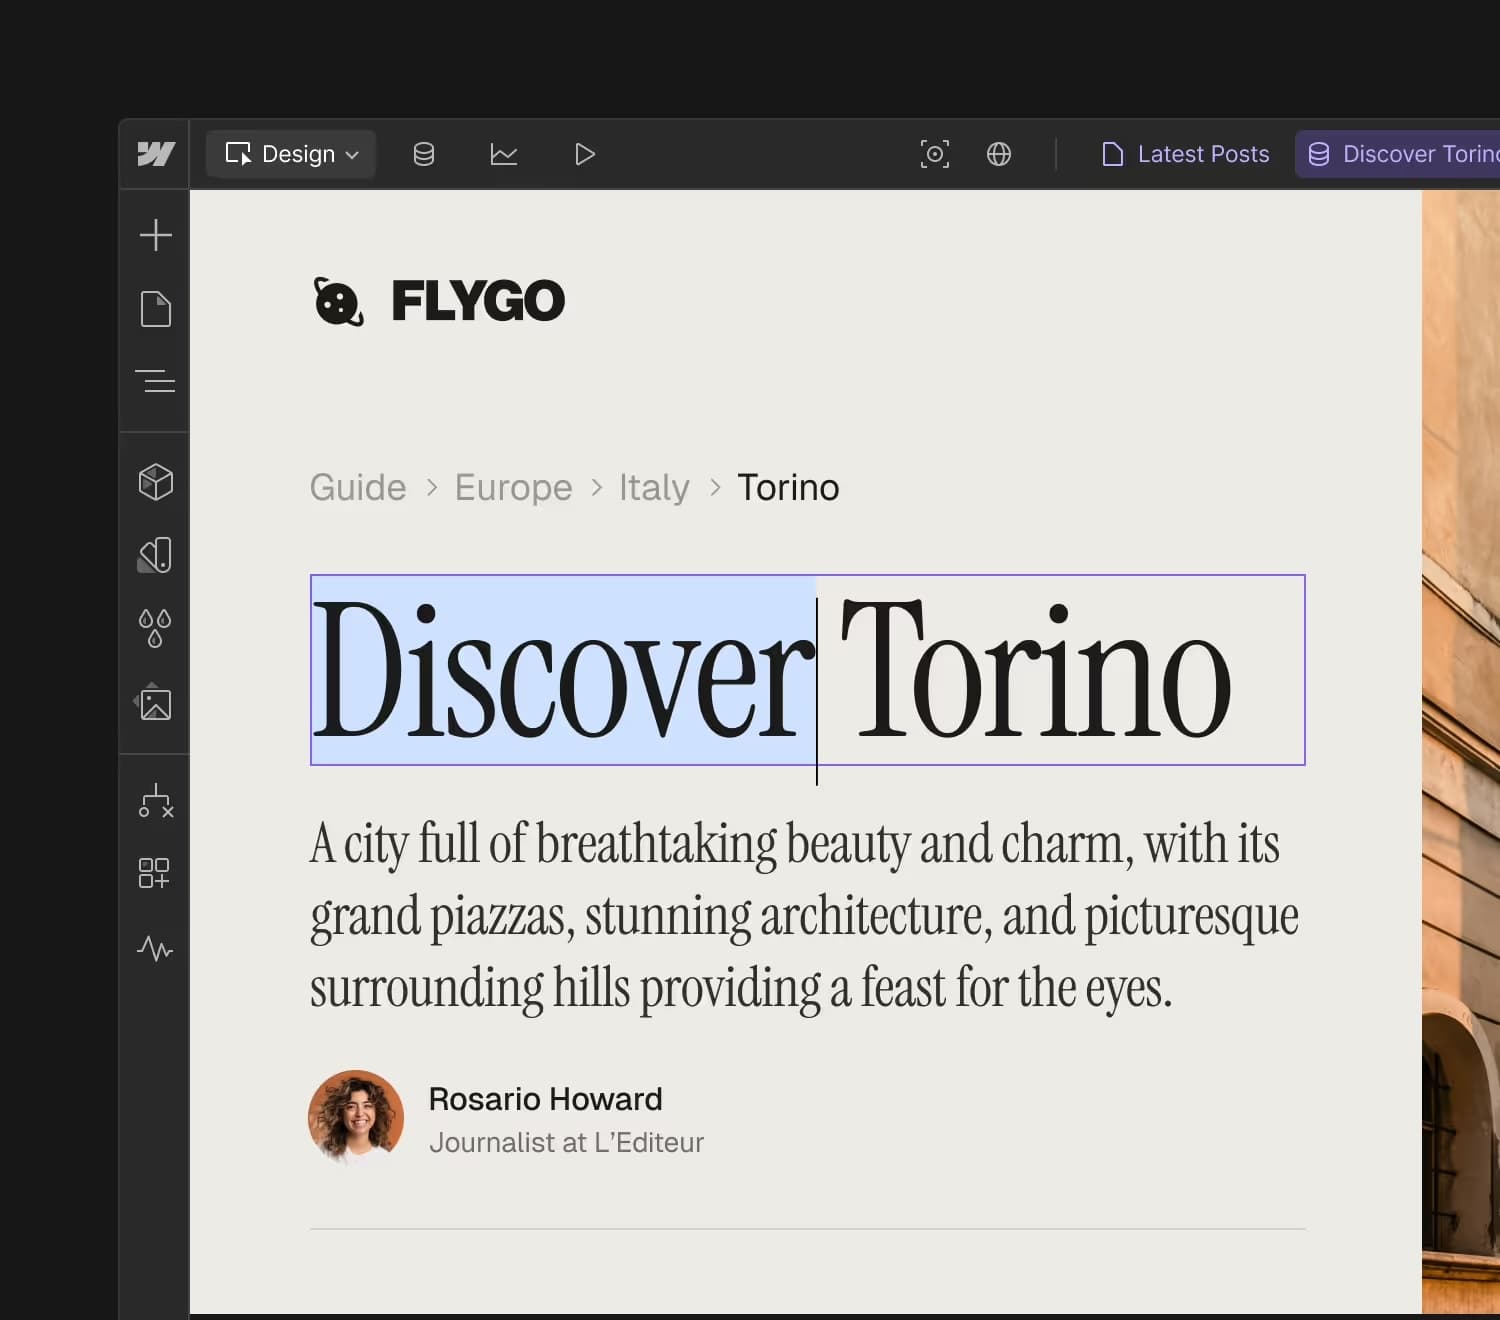Open the Assets image panel
This screenshot has width=1500, height=1320.
(153, 702)
